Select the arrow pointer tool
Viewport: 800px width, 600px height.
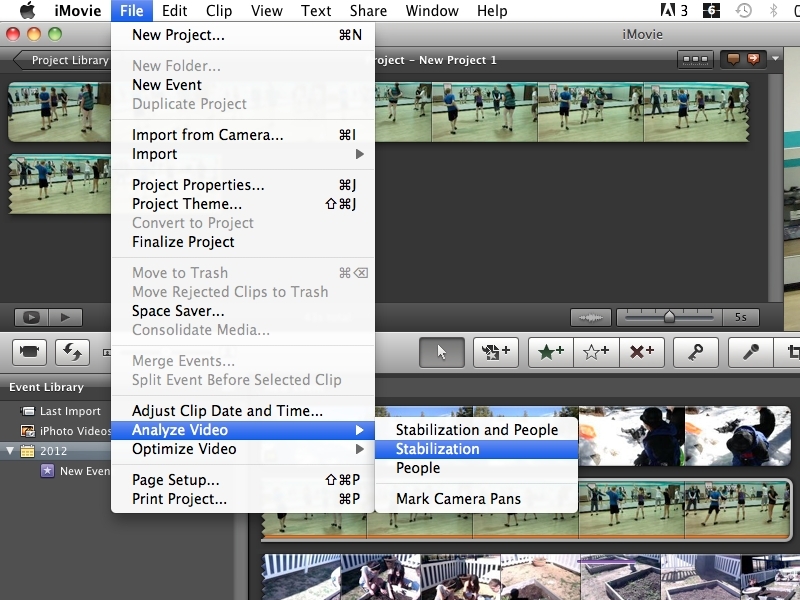pos(442,352)
